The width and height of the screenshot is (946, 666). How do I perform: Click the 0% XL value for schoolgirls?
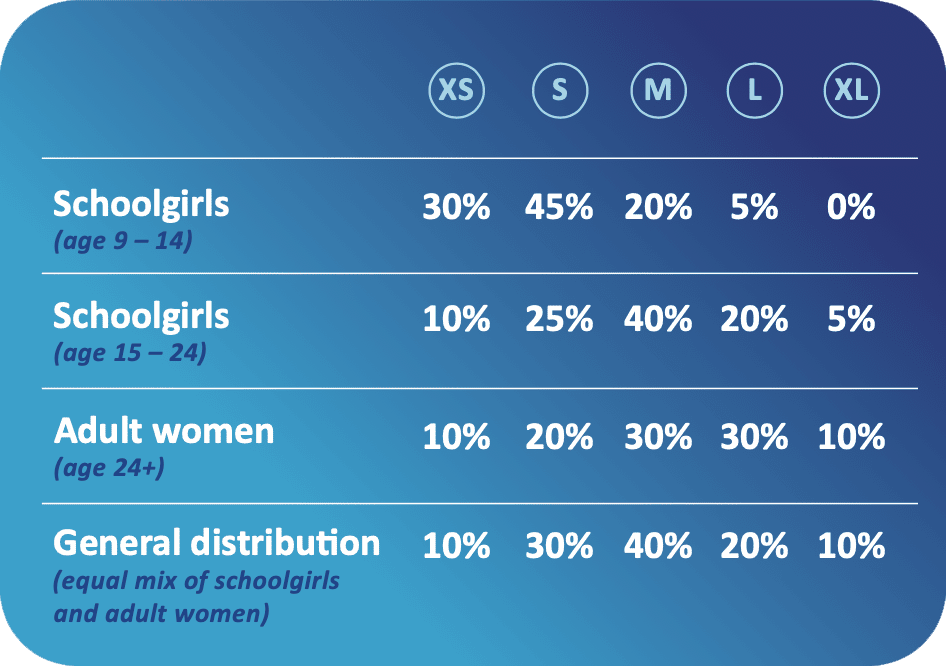pos(851,207)
